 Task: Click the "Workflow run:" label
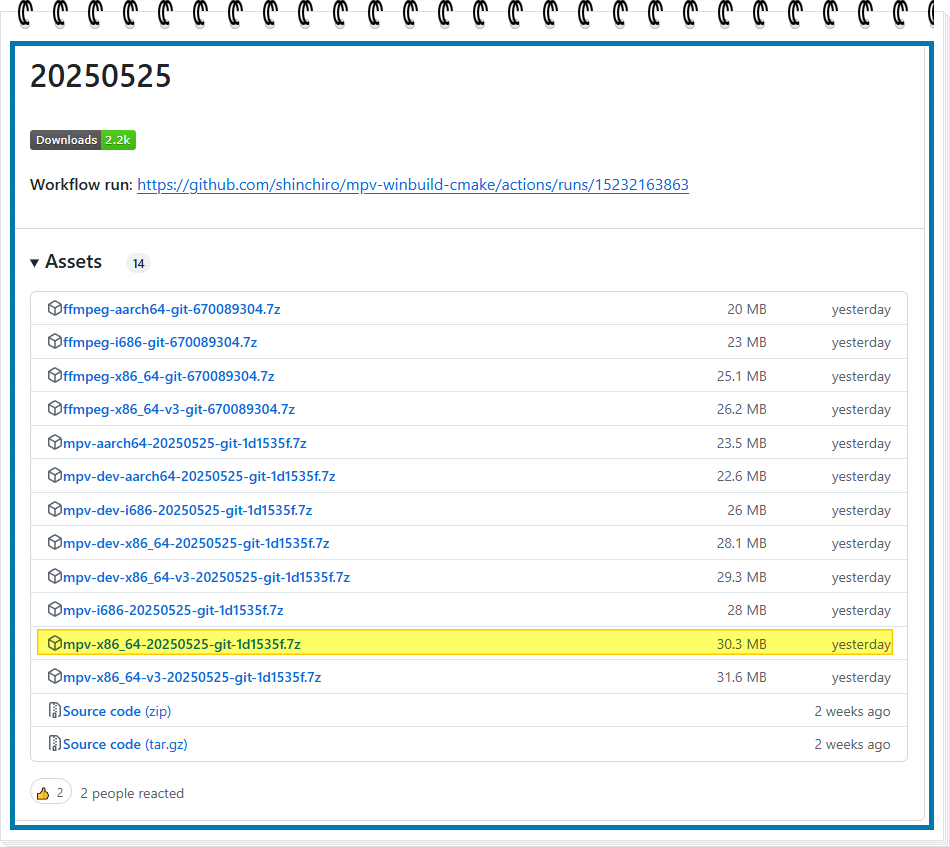pyautogui.click(x=81, y=185)
